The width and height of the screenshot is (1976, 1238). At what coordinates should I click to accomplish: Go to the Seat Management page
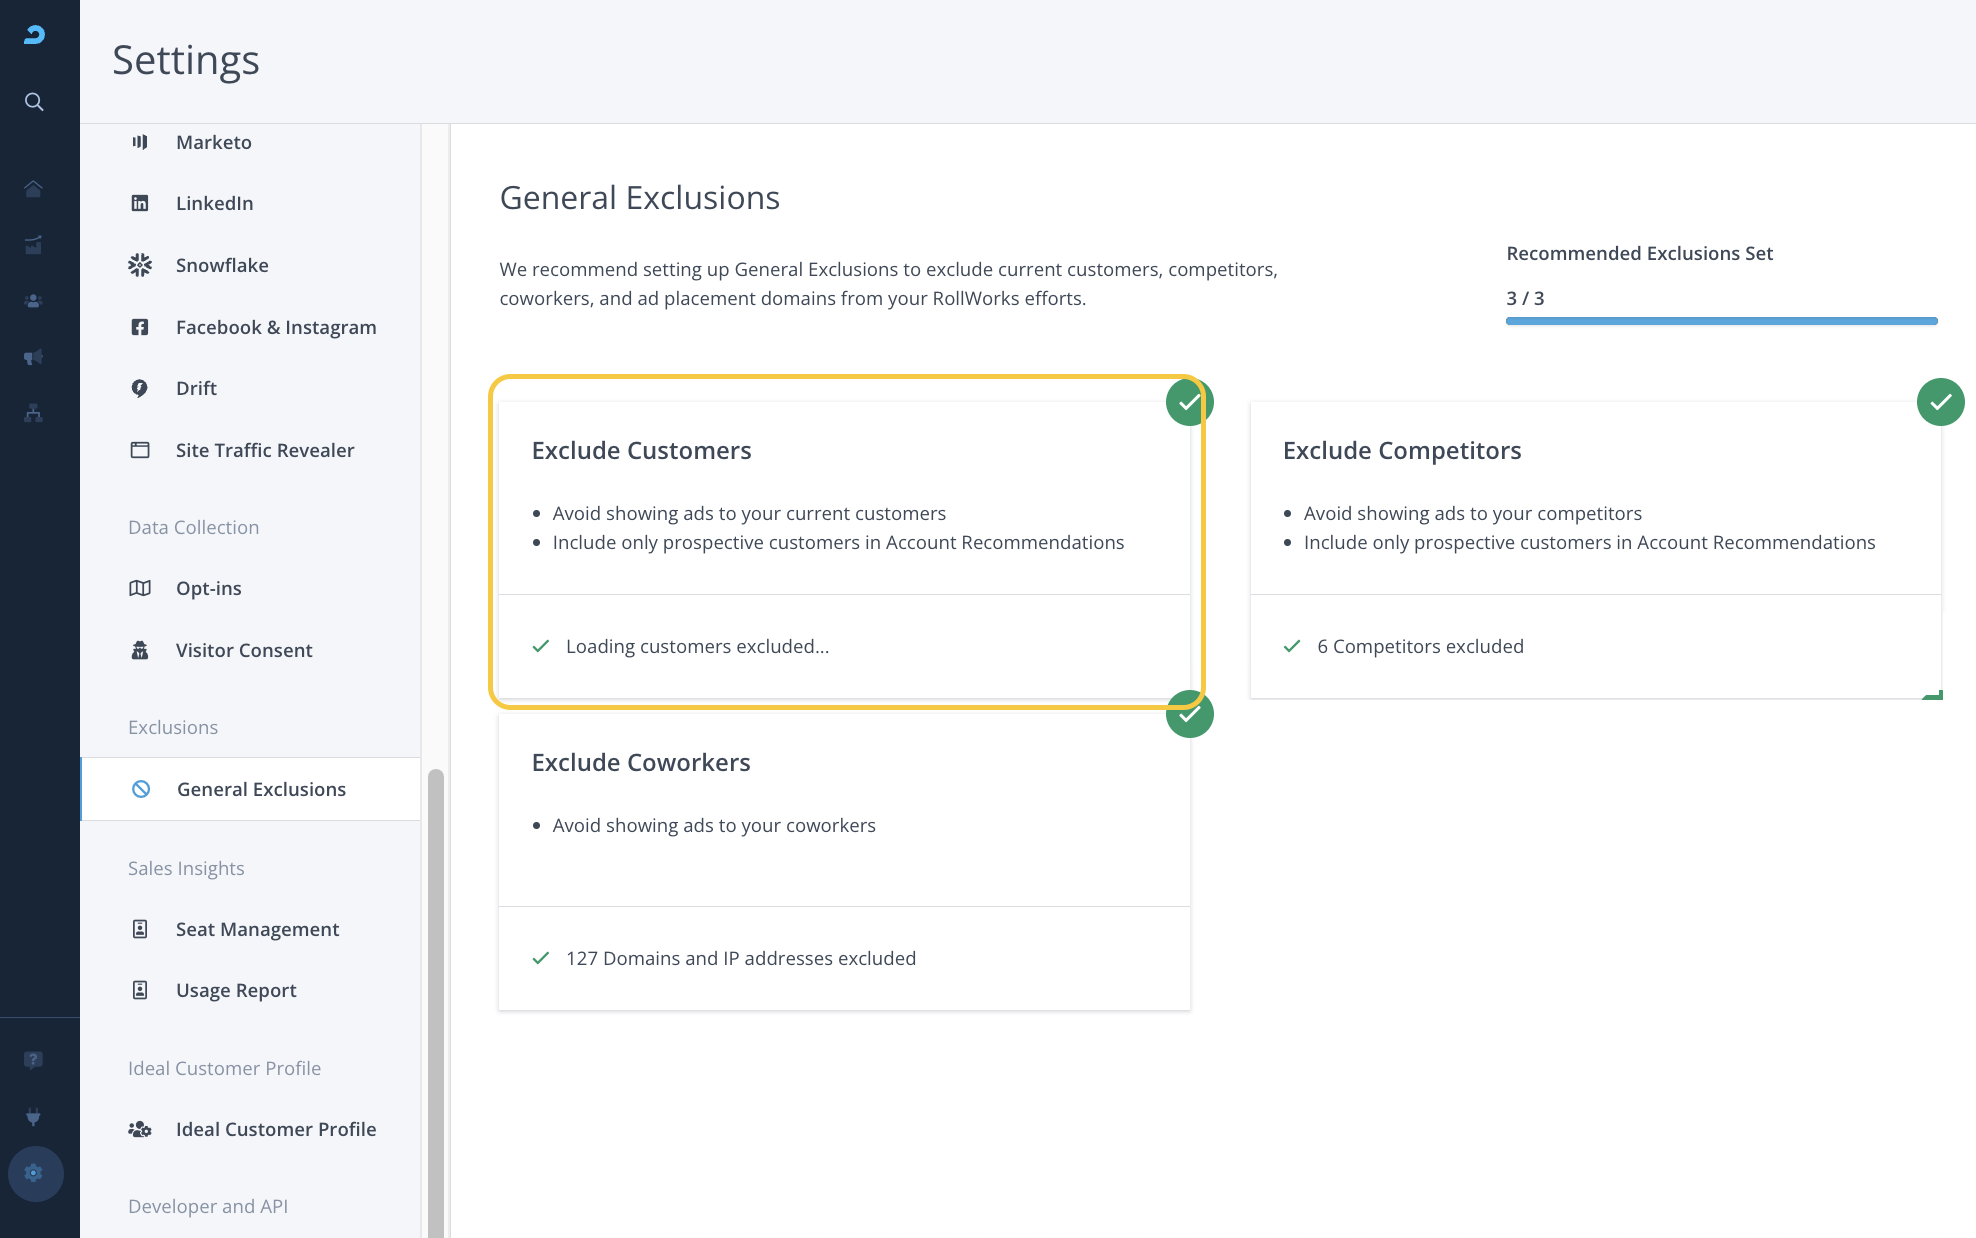(x=257, y=929)
